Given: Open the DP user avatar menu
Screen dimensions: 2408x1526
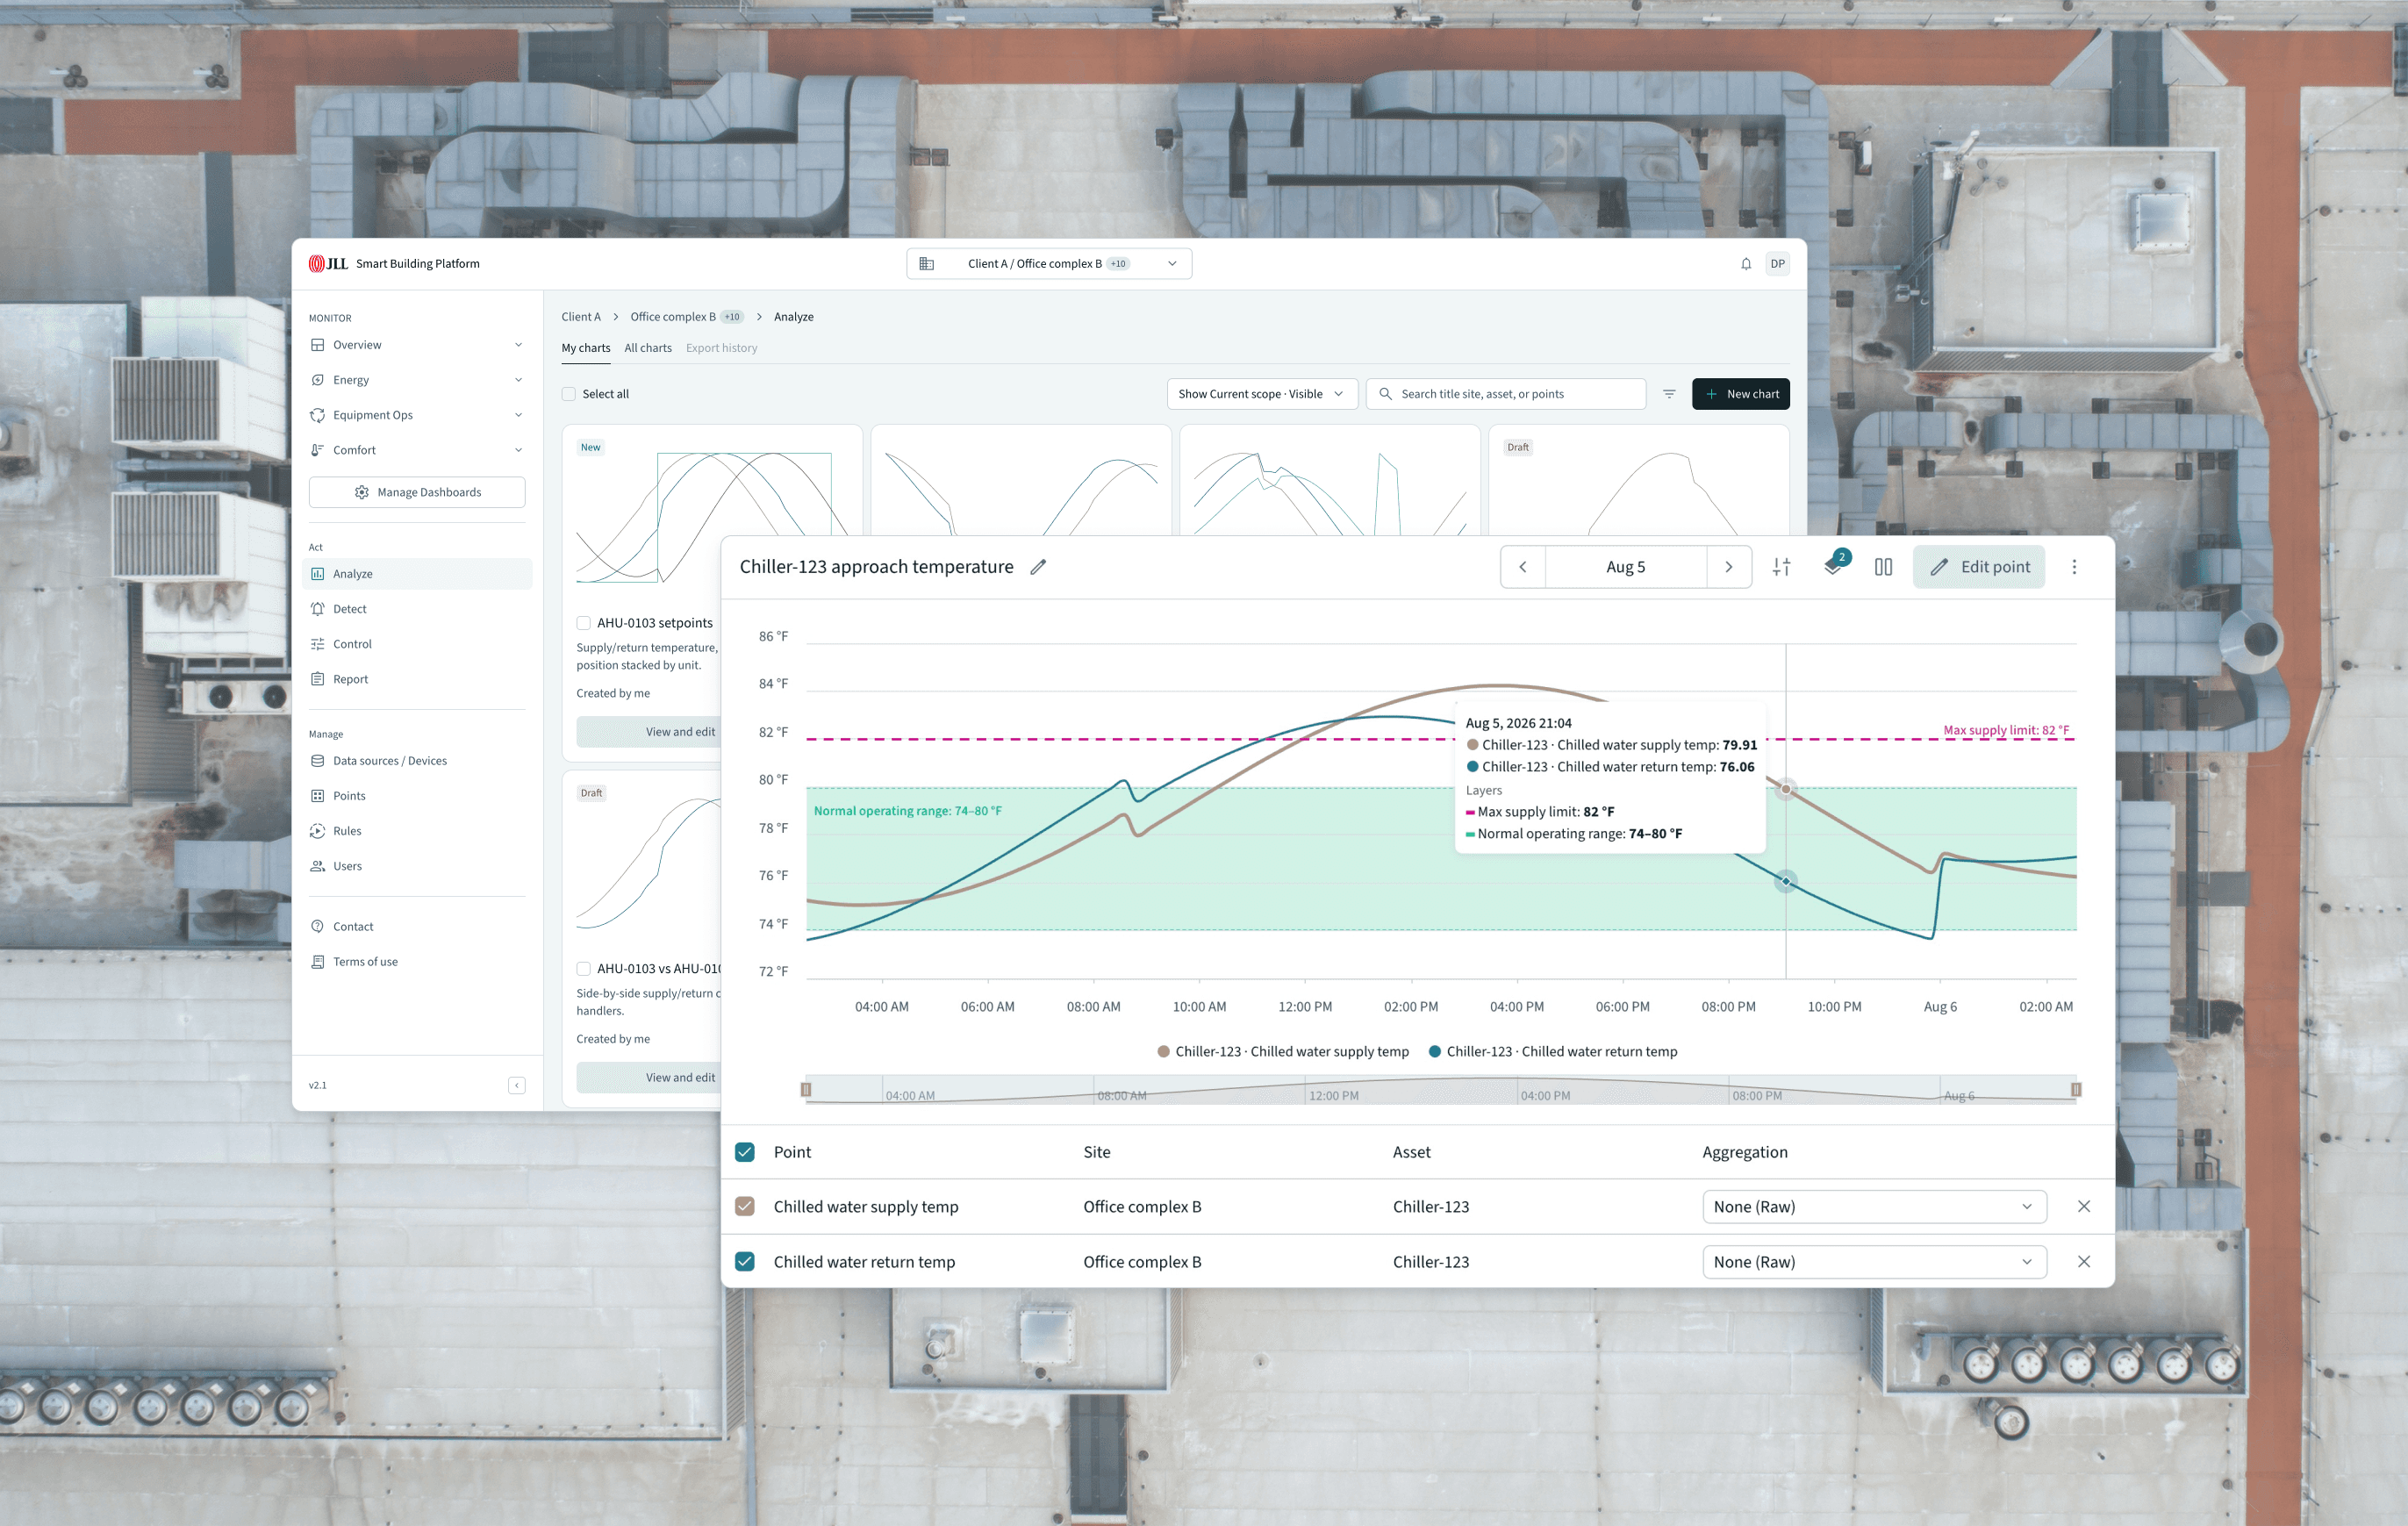Looking at the screenshot, I should 1777,264.
